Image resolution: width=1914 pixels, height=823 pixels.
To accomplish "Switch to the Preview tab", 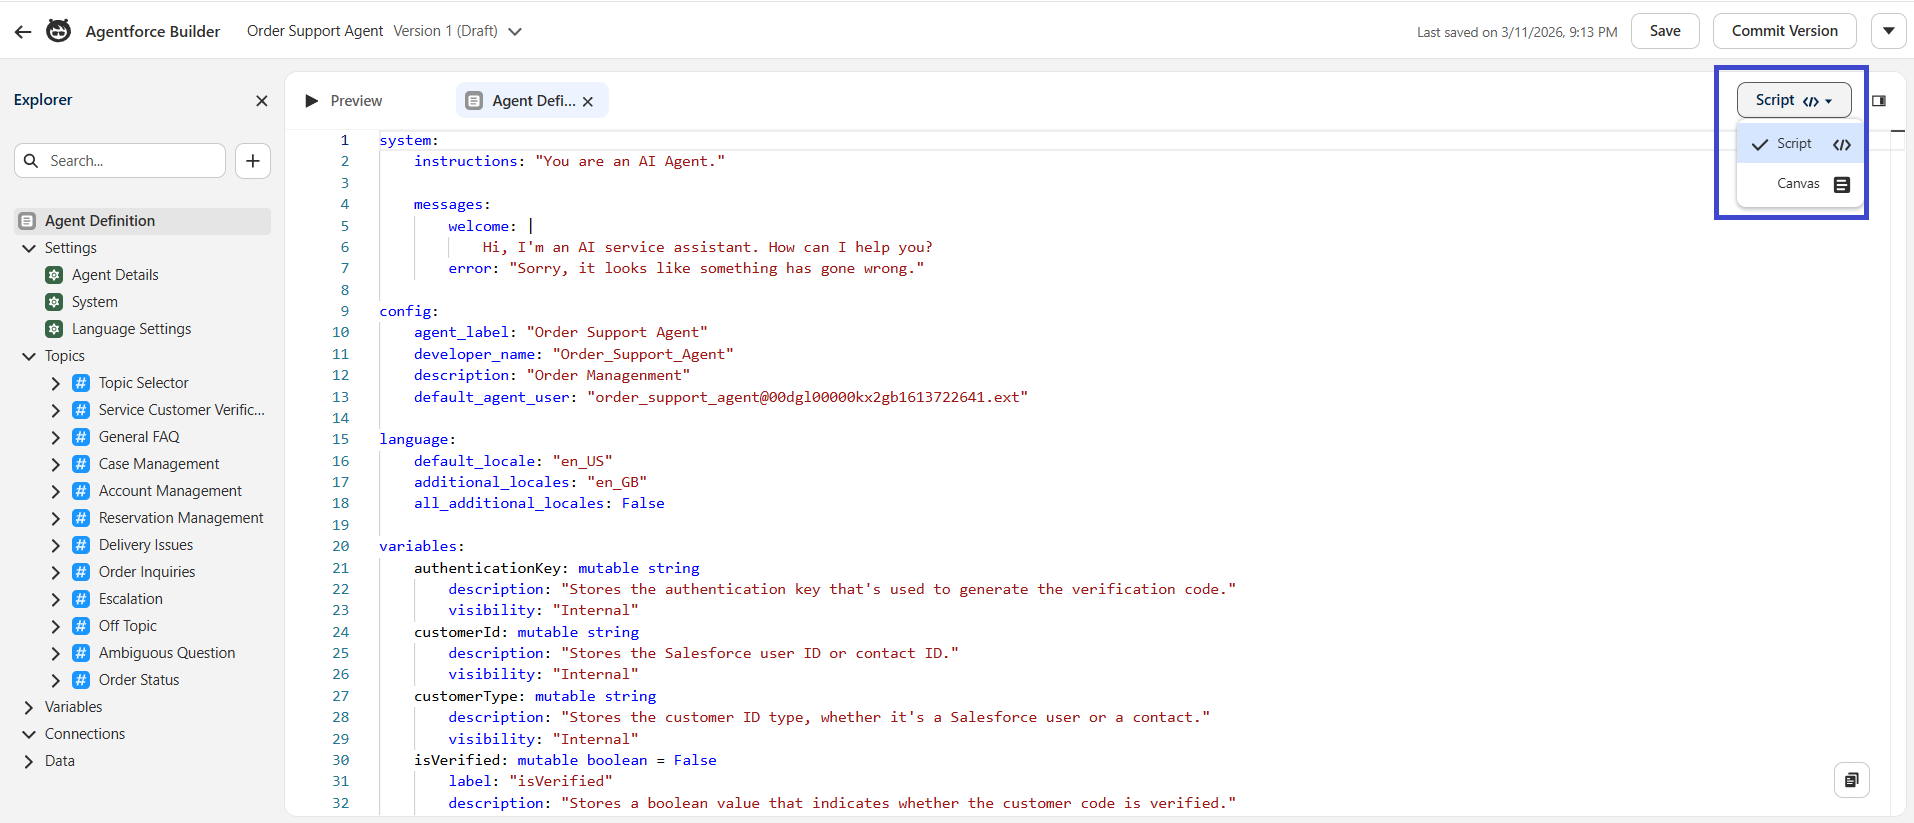I will [344, 101].
